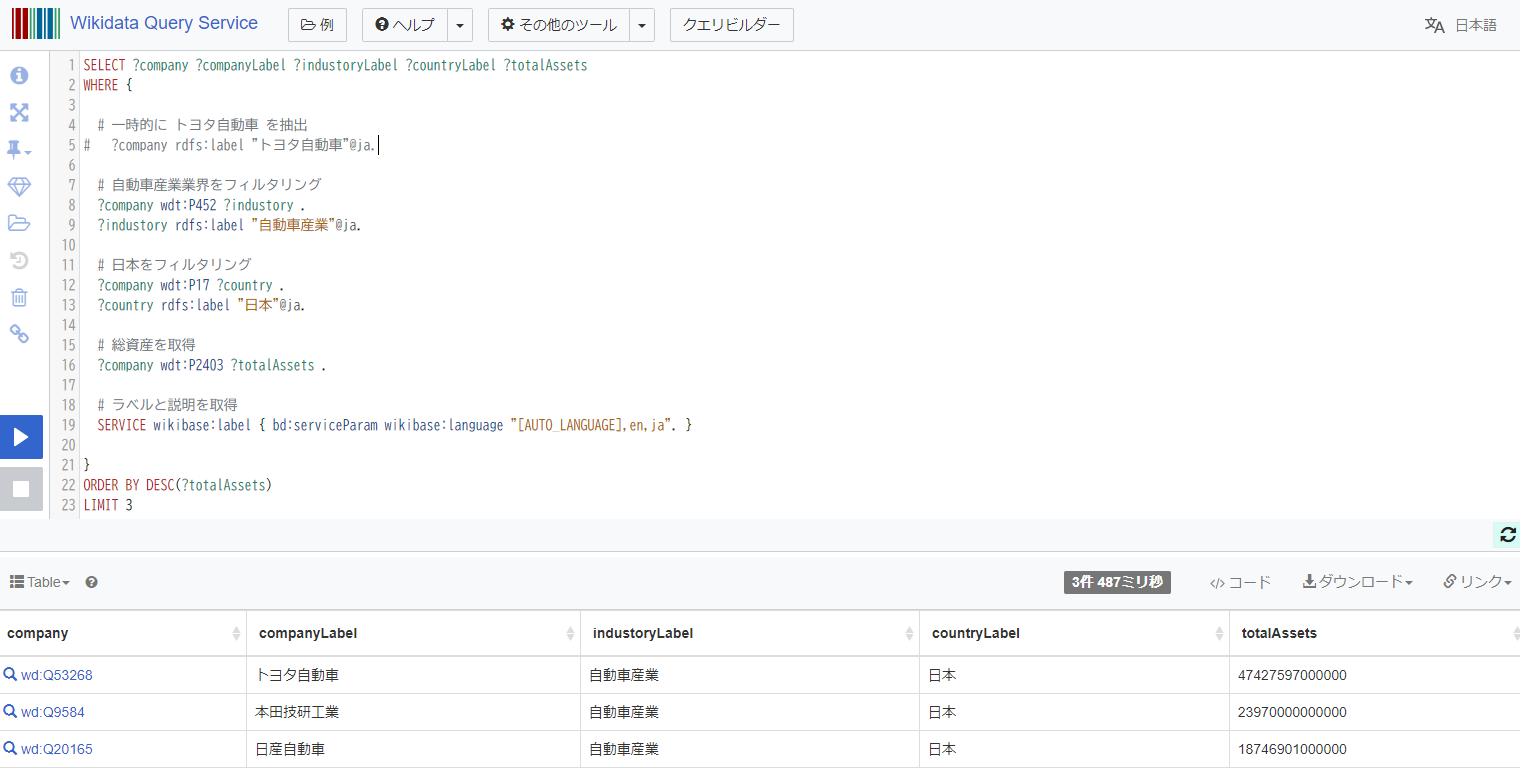Click the ヘルプ help button
Screen dimensions: 1520x779
coord(404,25)
